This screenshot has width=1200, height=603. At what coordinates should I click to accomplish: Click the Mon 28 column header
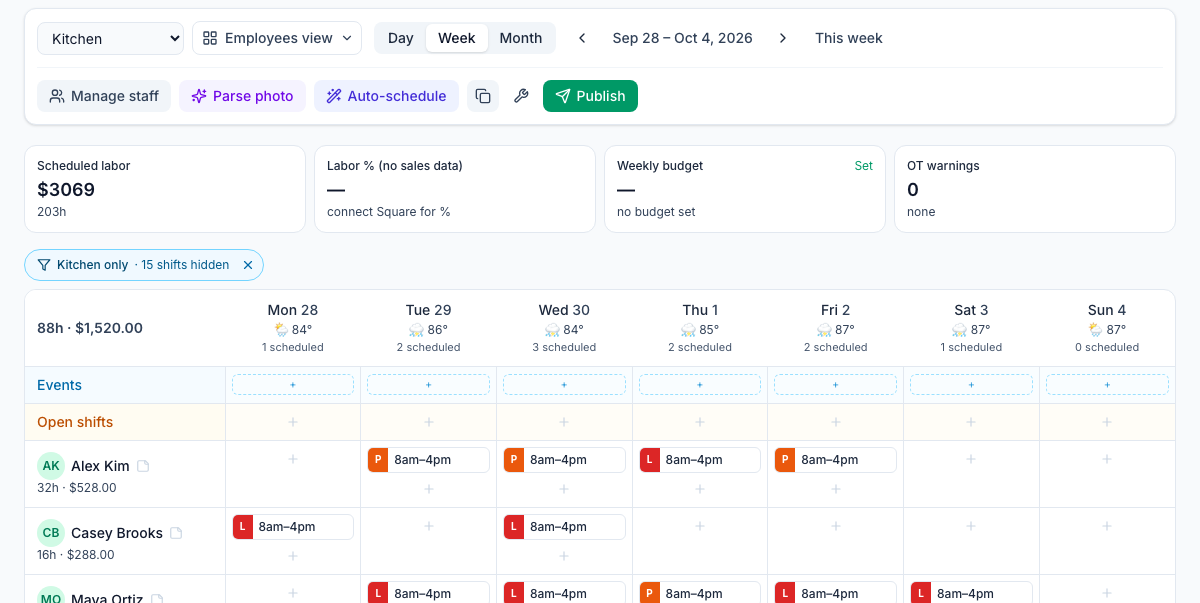point(293,328)
